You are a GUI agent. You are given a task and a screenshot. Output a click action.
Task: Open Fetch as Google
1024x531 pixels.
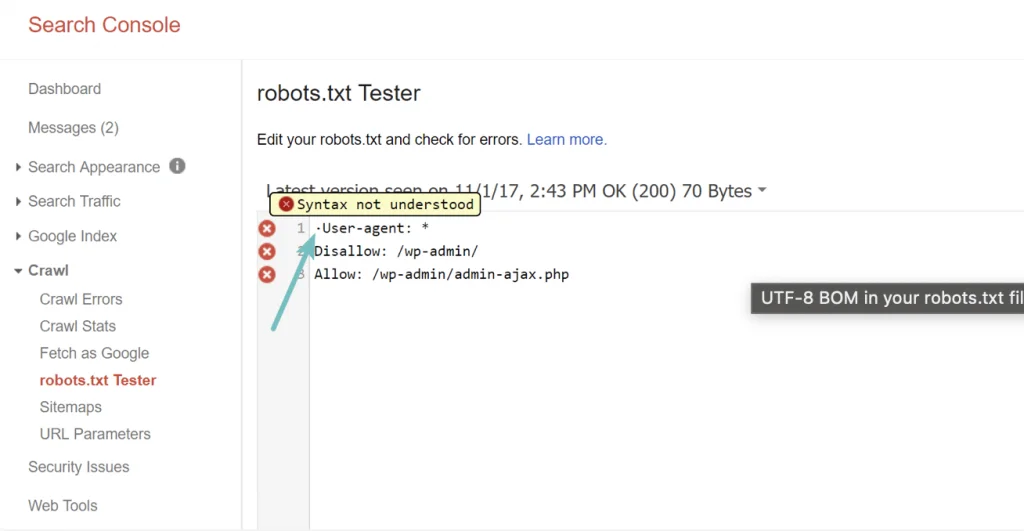click(x=94, y=353)
